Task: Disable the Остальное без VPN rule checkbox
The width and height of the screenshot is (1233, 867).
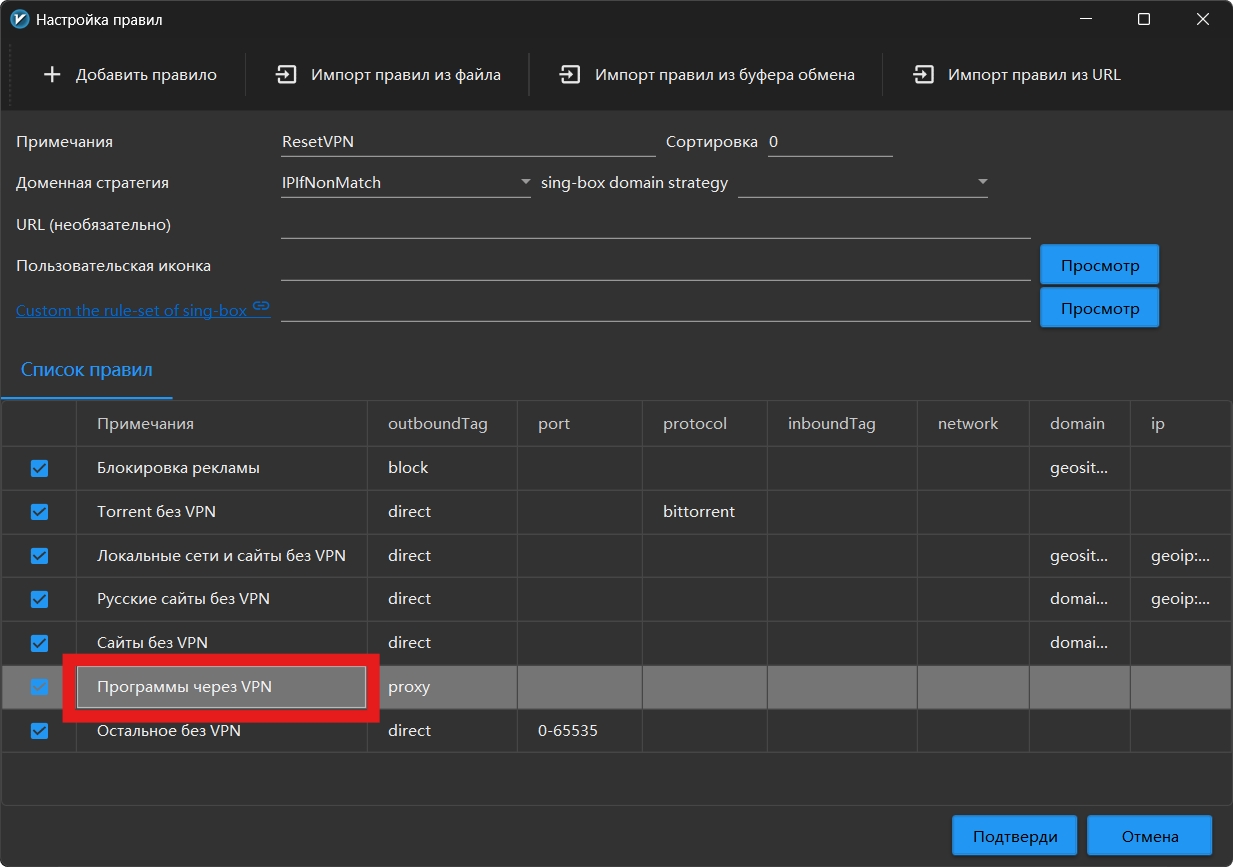Action: (x=39, y=731)
